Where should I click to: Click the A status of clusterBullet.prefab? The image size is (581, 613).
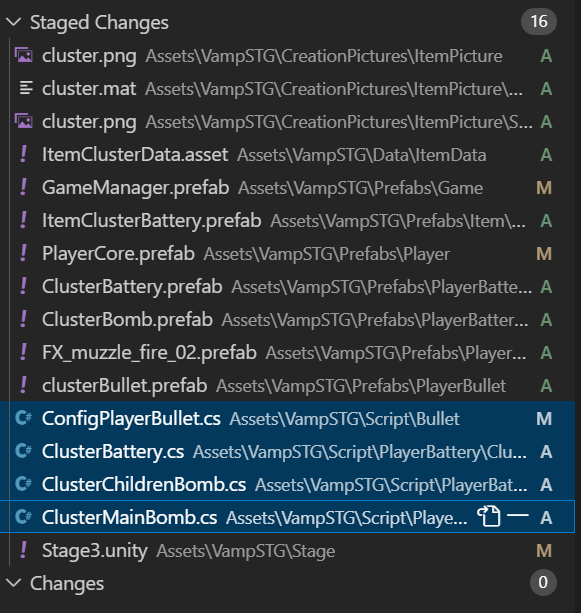[x=546, y=385]
